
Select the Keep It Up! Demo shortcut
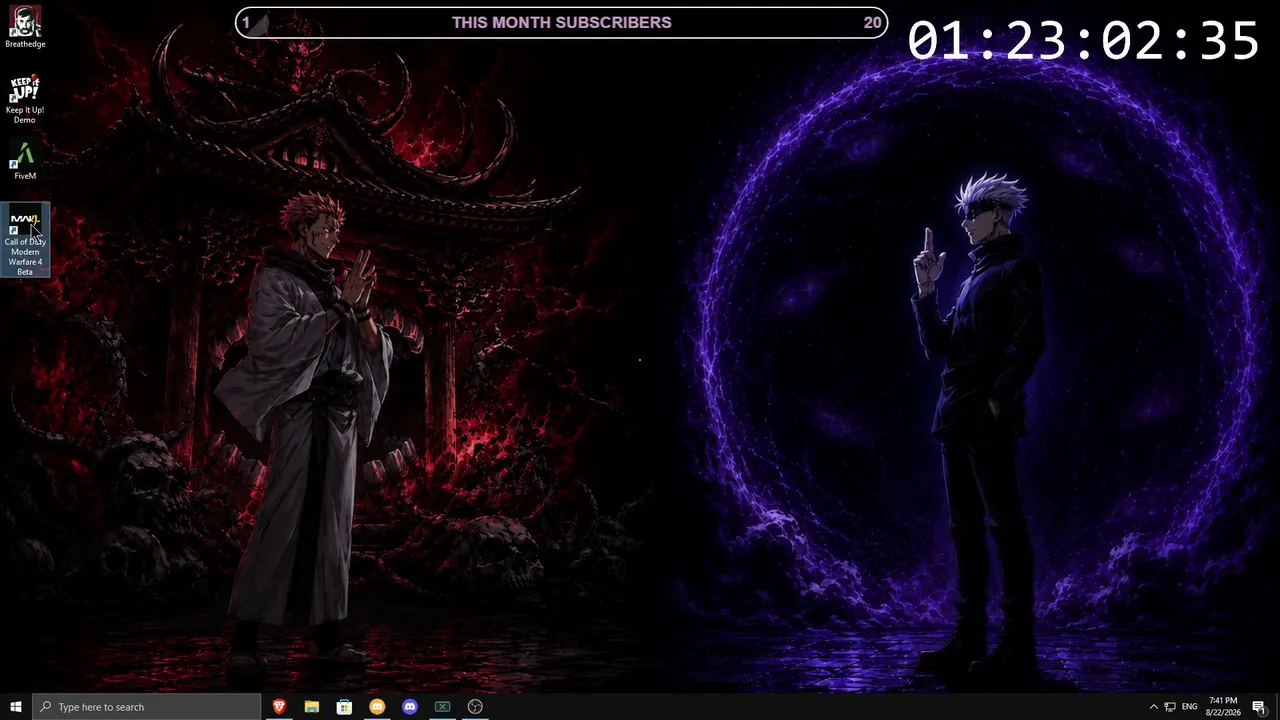pyautogui.click(x=25, y=99)
